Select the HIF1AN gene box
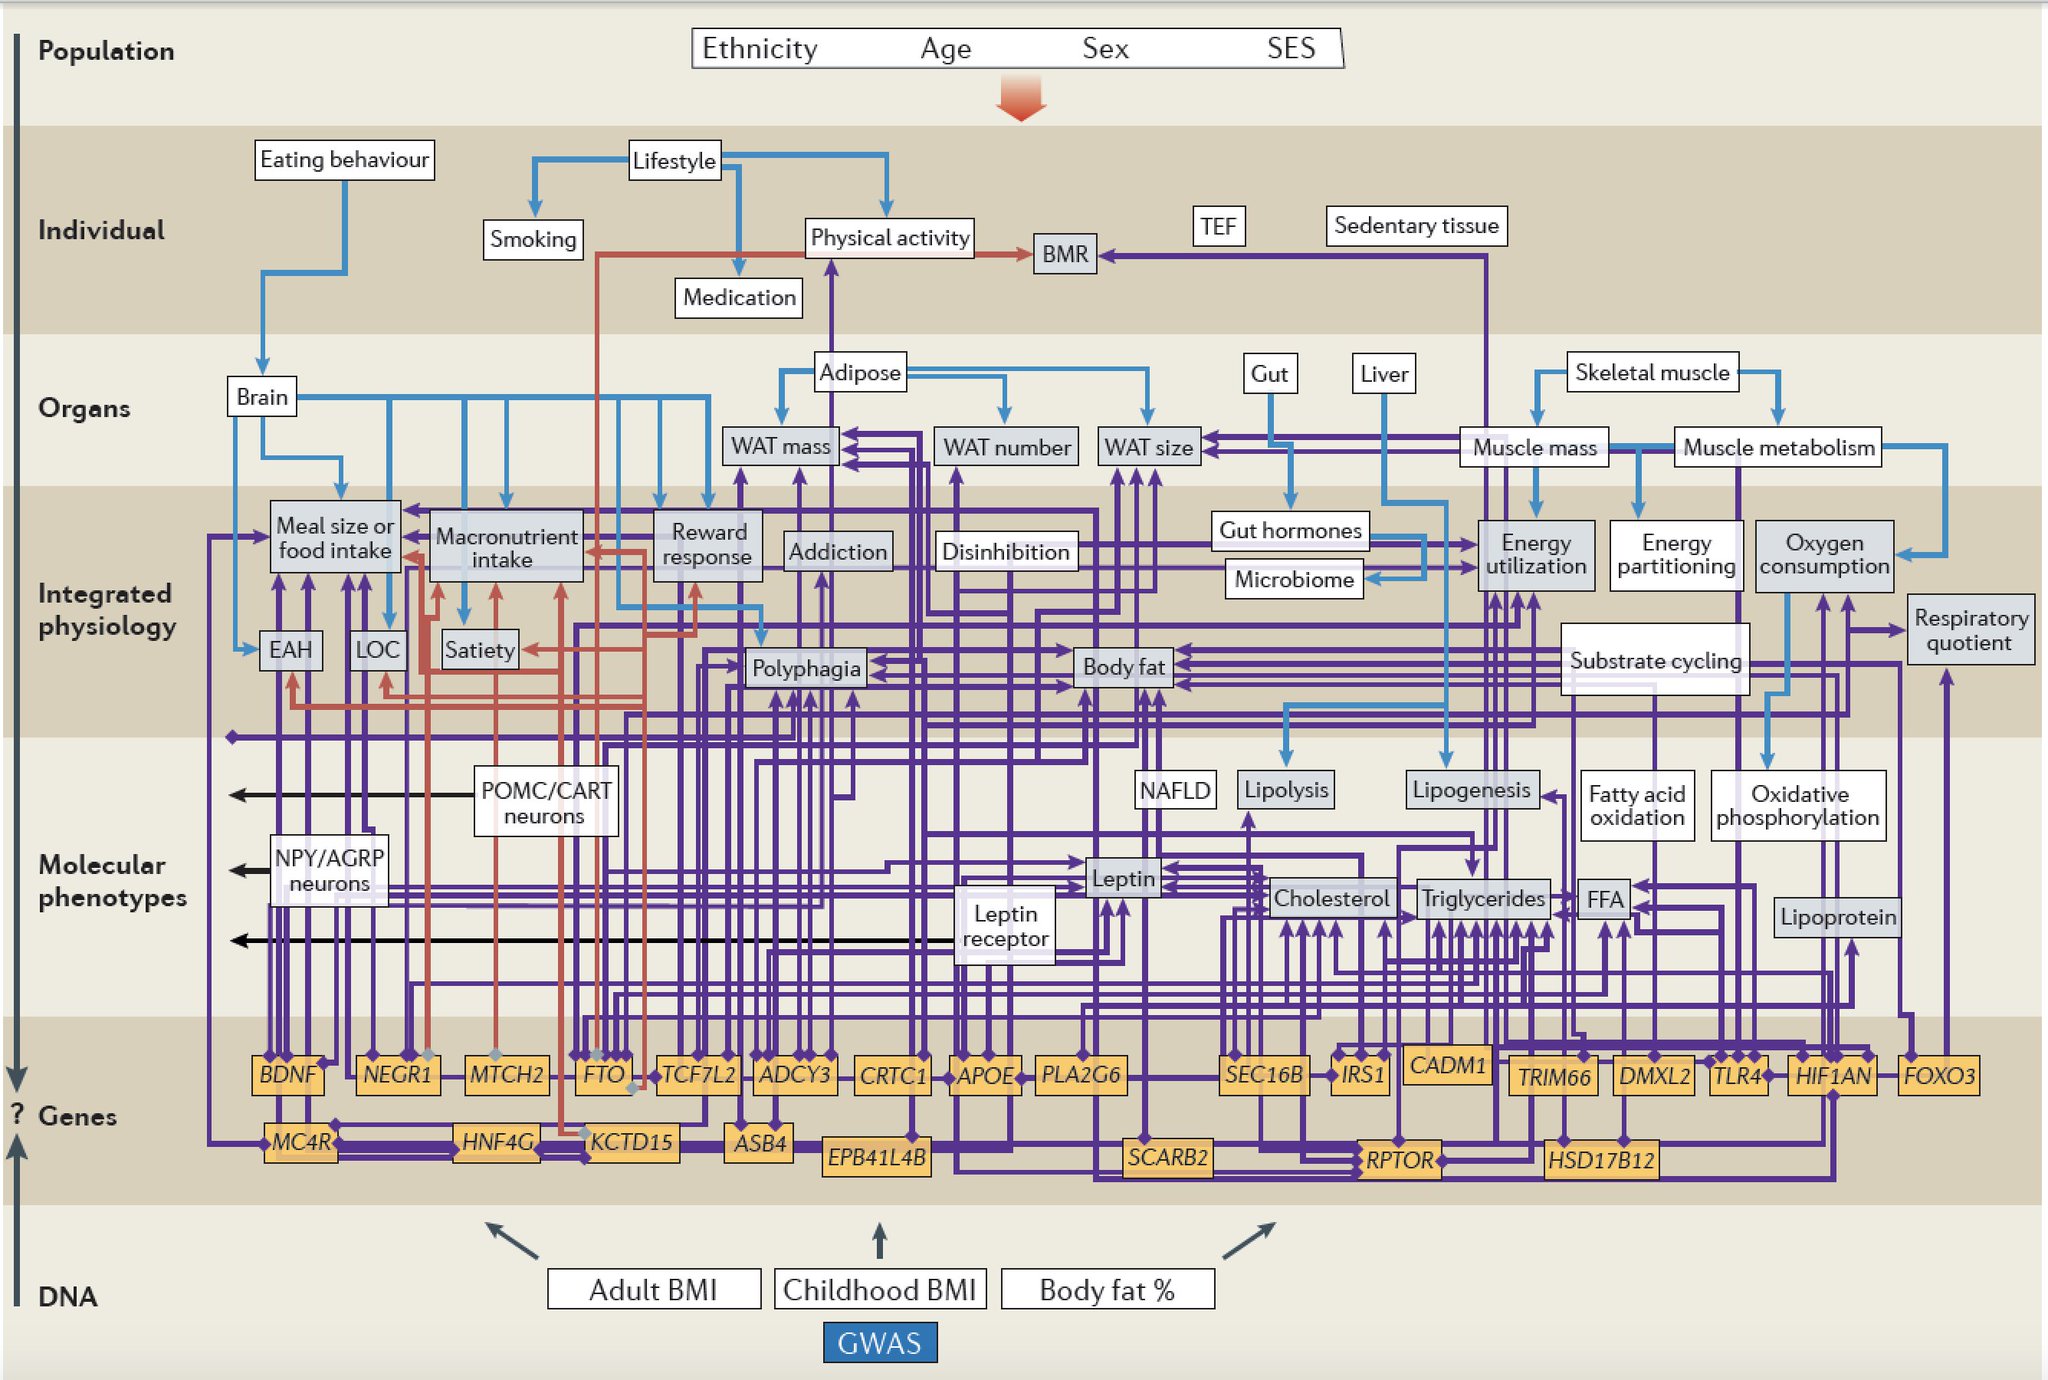The image size is (2048, 1380). pos(1832,1076)
